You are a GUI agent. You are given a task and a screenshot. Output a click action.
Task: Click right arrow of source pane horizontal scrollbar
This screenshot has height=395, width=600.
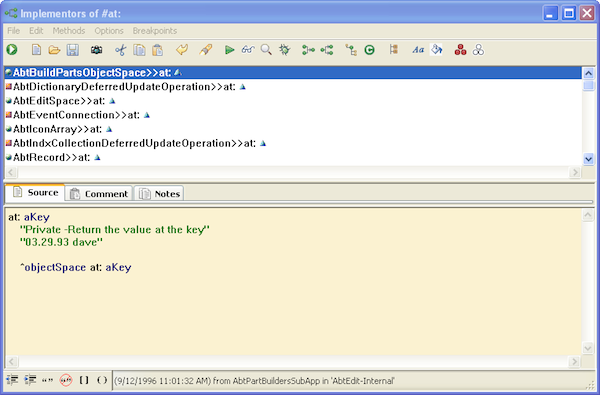575,361
